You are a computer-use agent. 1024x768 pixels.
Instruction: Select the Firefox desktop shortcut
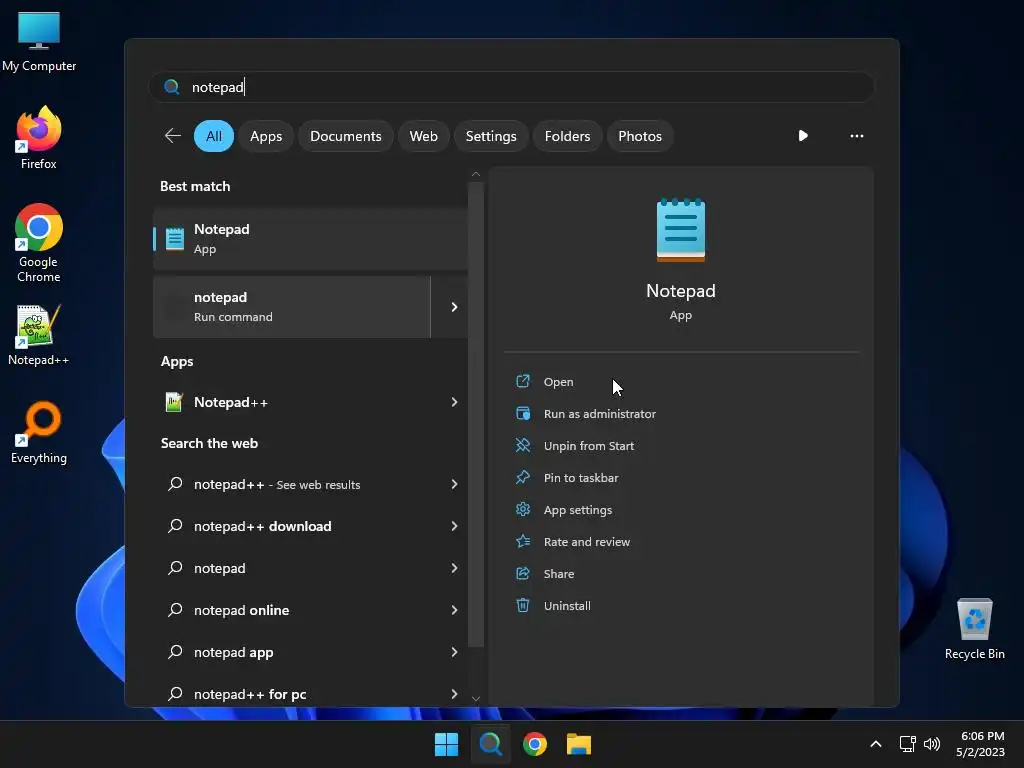pos(39,138)
